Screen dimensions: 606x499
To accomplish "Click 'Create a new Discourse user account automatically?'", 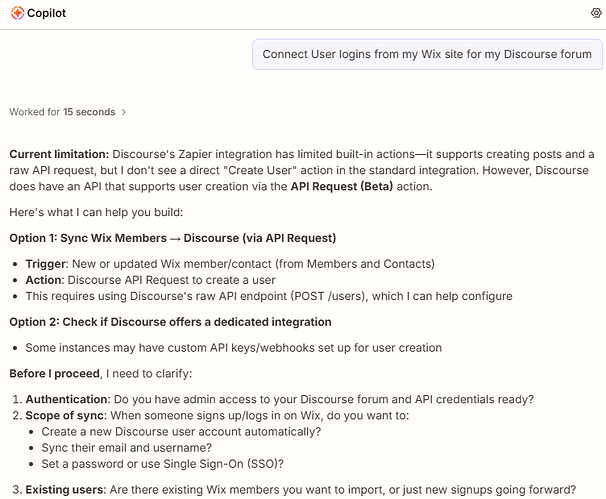I will click(181, 432).
